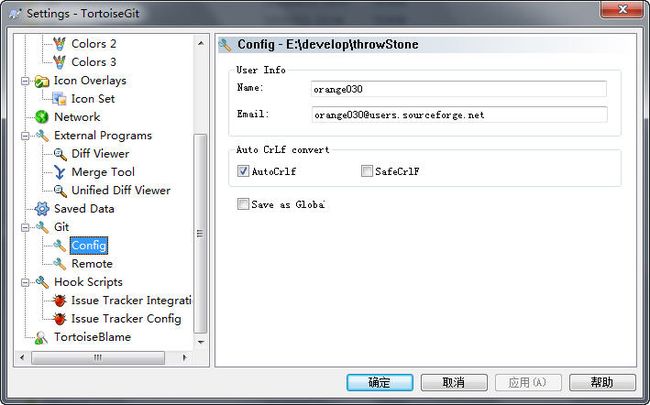Select the highlighted Config tree item

click(x=89, y=245)
